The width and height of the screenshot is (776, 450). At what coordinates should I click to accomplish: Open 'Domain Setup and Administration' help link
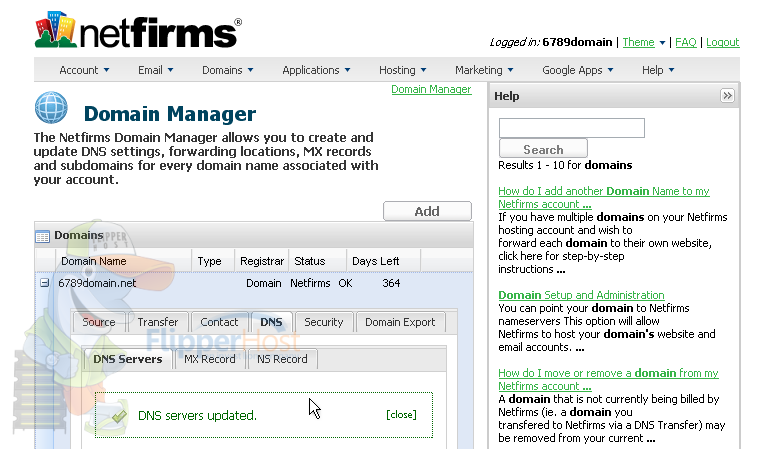click(581, 295)
